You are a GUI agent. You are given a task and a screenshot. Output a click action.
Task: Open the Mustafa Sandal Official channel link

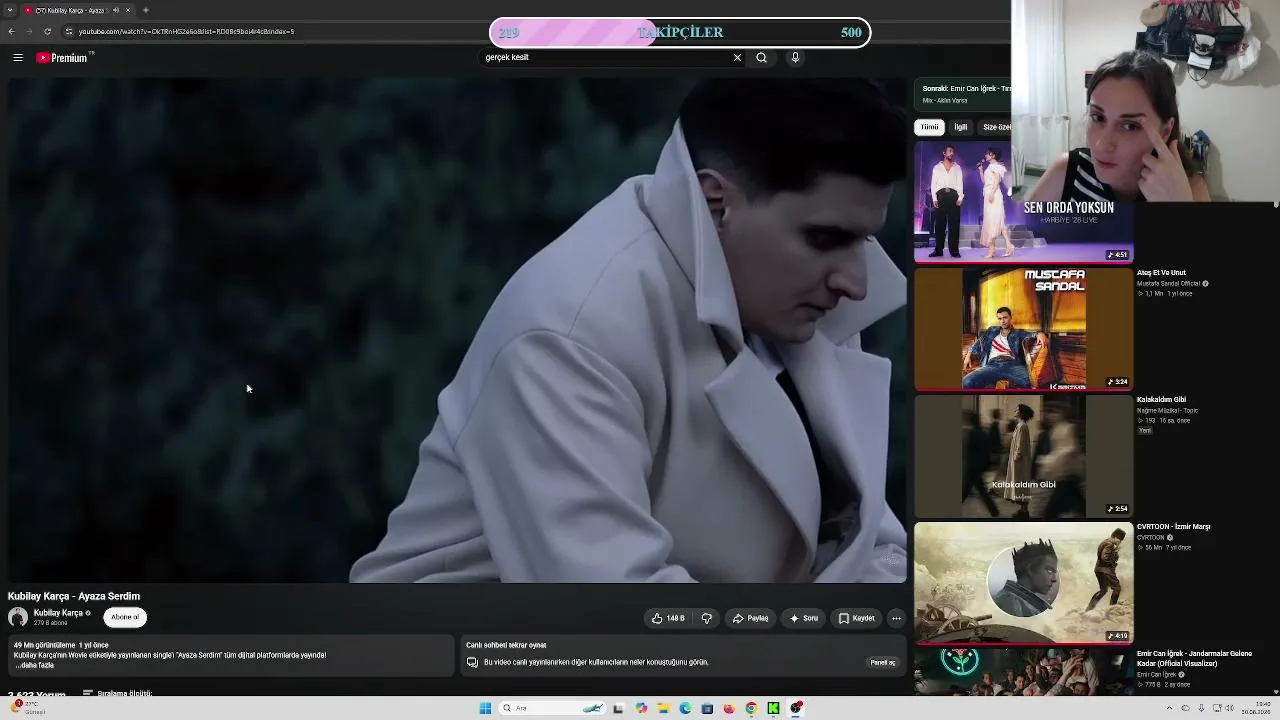[1168, 284]
